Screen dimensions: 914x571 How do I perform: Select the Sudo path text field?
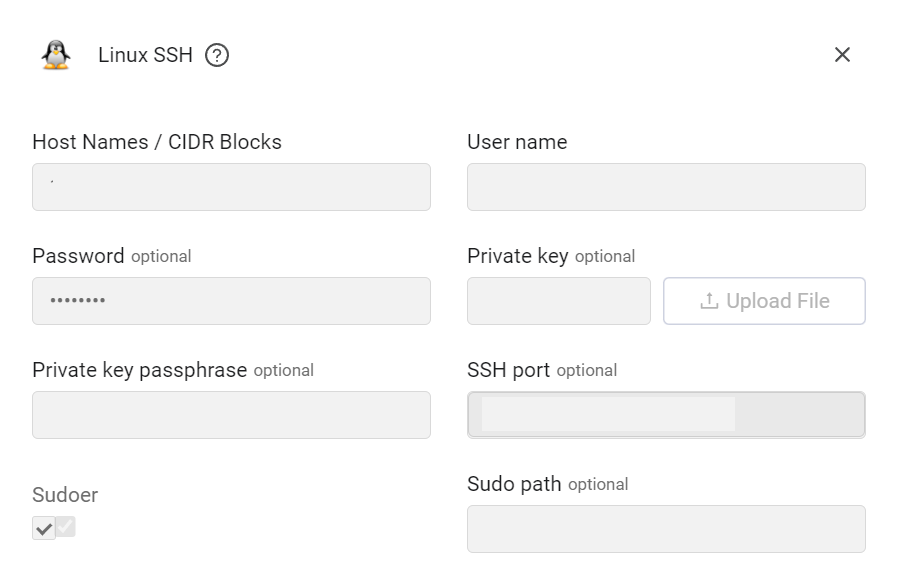(666, 529)
